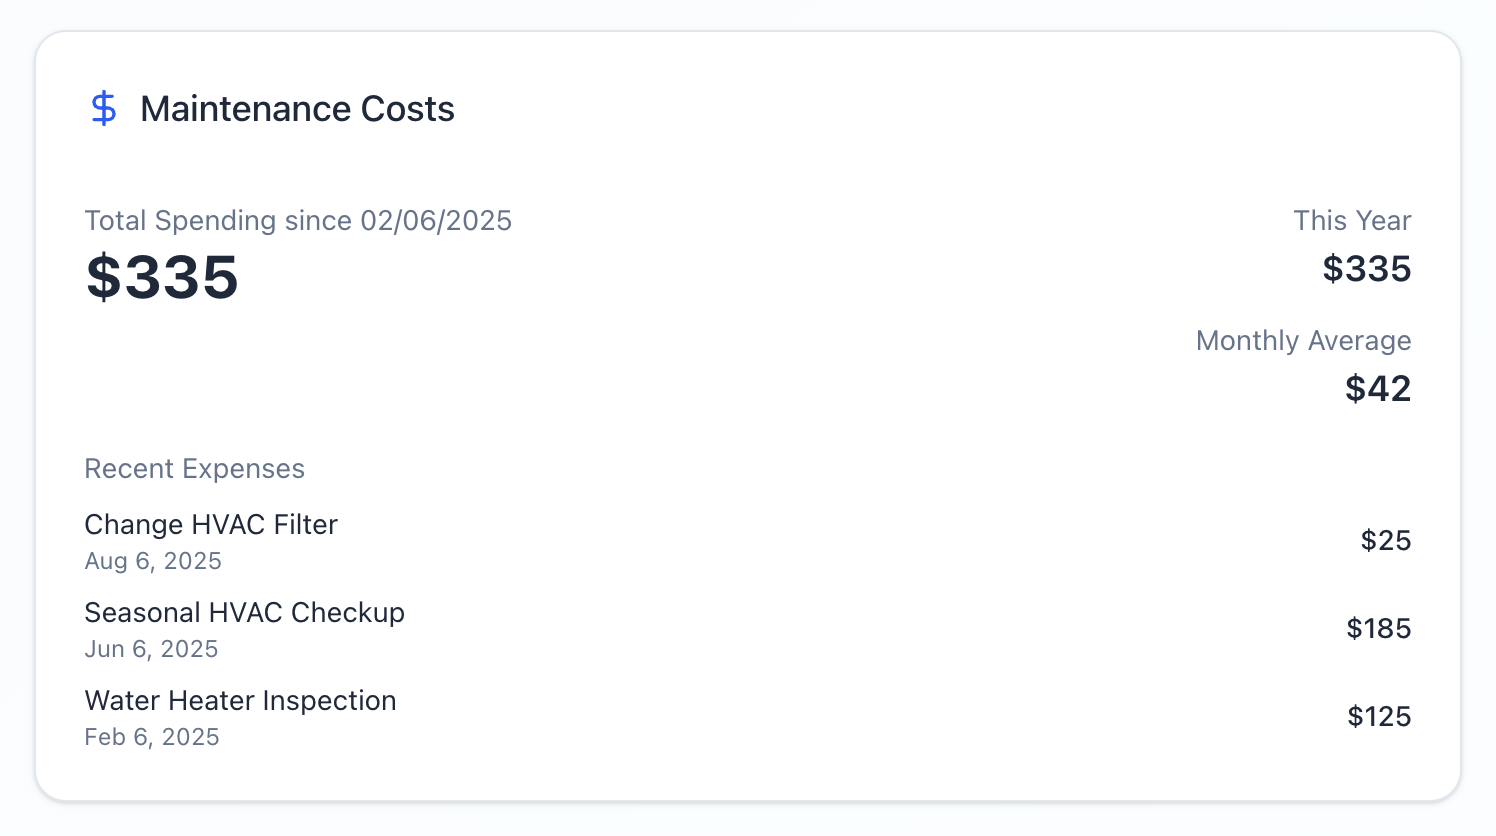The height and width of the screenshot is (836, 1496).
Task: Click the Total Spending label text
Action: 217,220
